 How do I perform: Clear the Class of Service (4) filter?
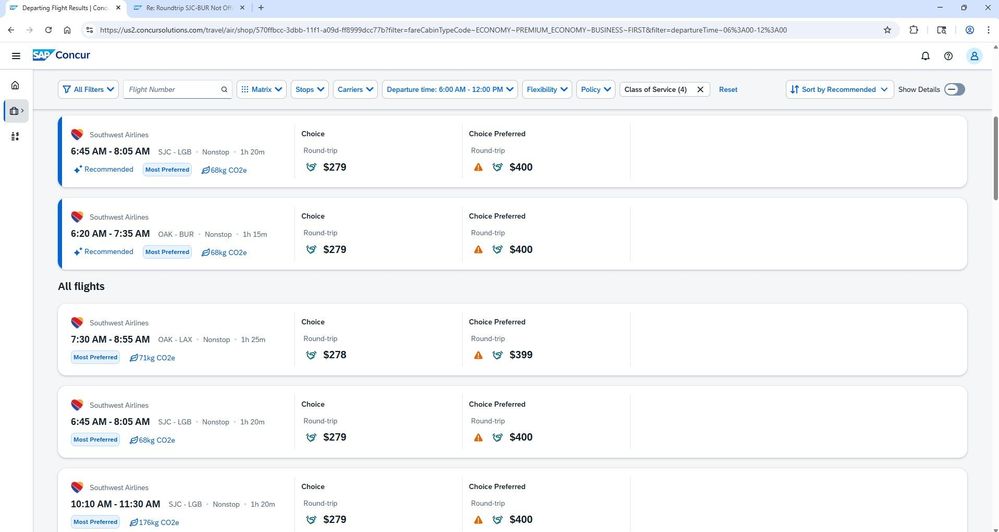pos(700,90)
